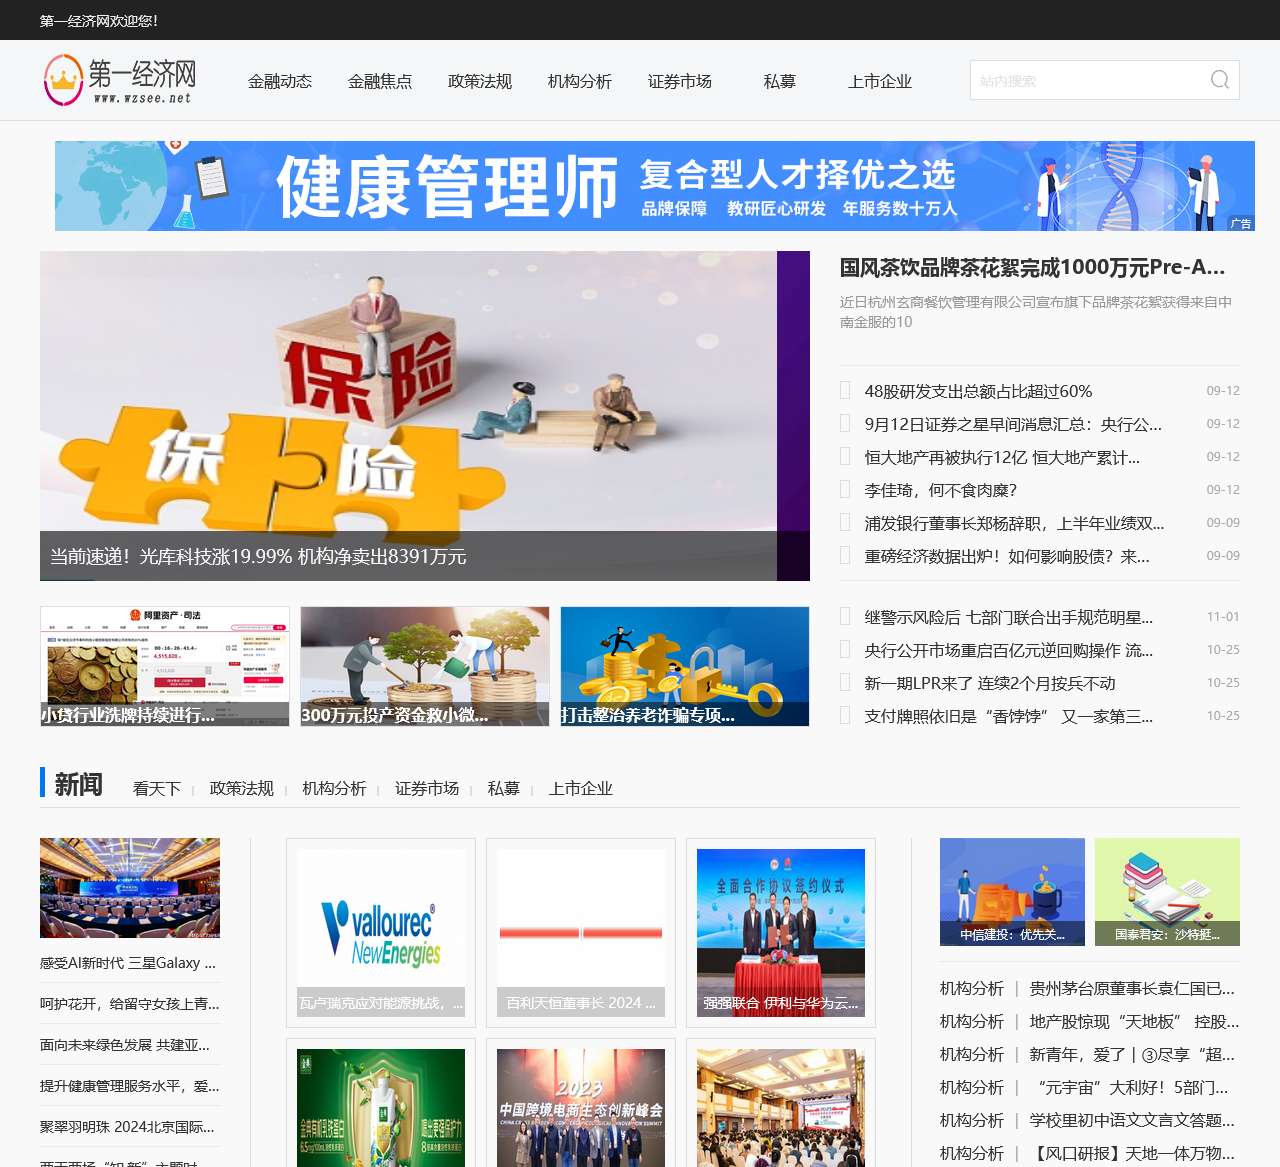Open the Vallourec New Energies thumbnail
Viewport: 1280px width, 1167px height.
pyautogui.click(x=381, y=932)
